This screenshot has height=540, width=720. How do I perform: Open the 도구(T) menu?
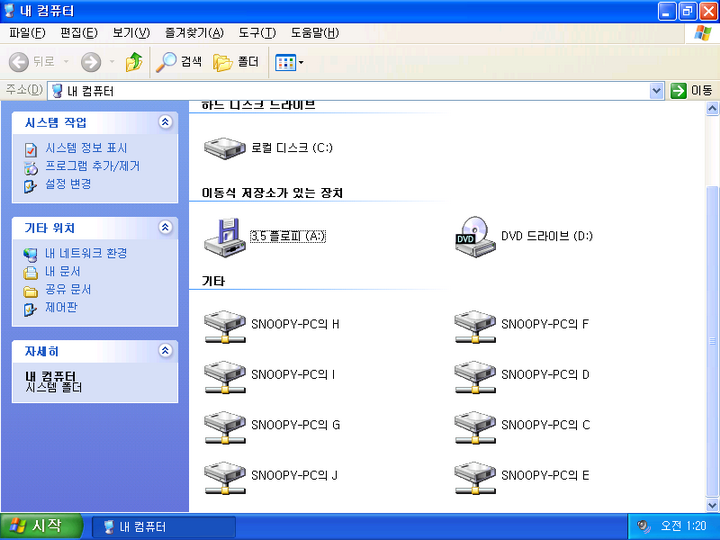(x=257, y=33)
